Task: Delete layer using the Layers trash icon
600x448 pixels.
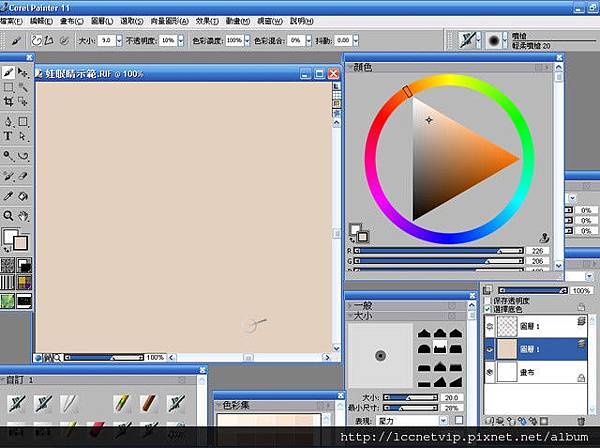Action: click(x=581, y=421)
